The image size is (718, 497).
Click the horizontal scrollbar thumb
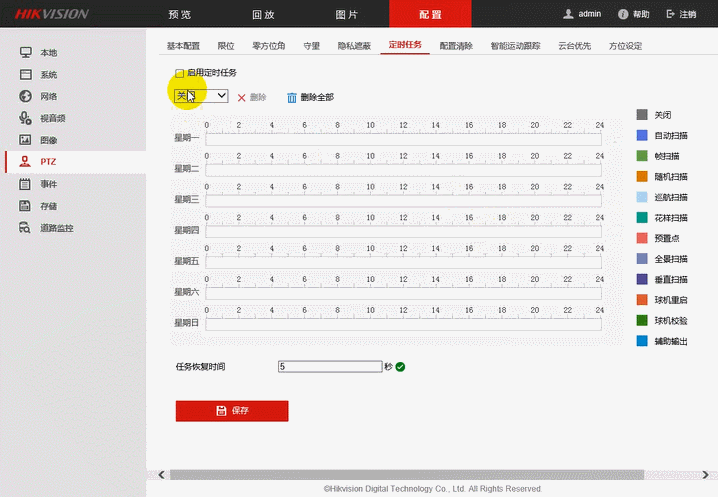pyautogui.click(x=407, y=475)
